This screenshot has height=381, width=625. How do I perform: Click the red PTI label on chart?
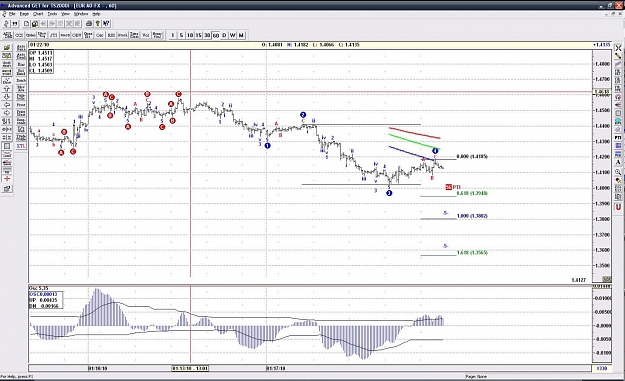tap(453, 187)
